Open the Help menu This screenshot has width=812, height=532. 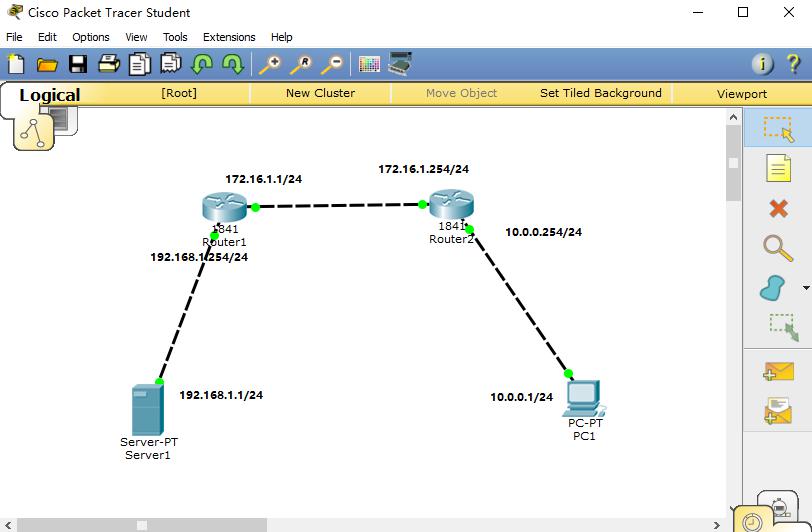tap(282, 37)
